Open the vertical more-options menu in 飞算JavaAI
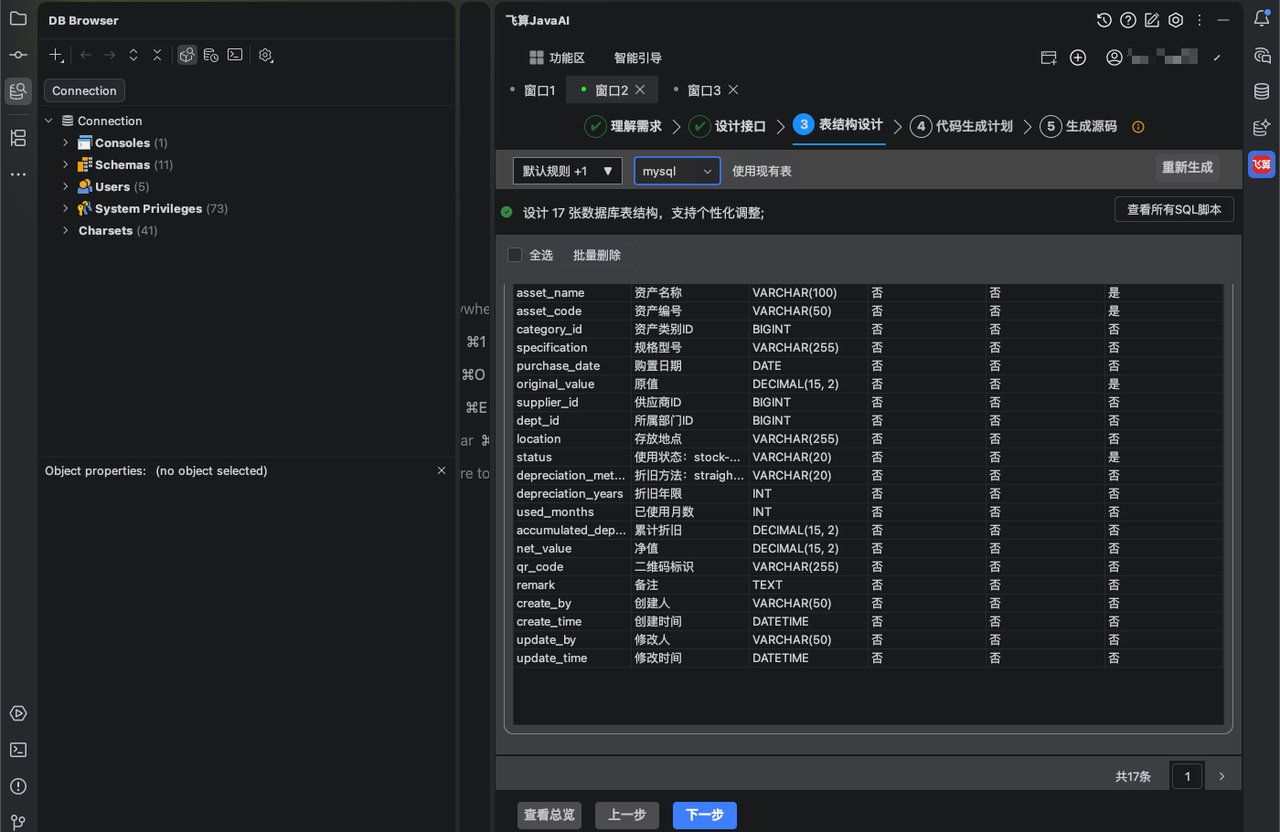This screenshot has width=1280, height=832. click(x=1199, y=20)
